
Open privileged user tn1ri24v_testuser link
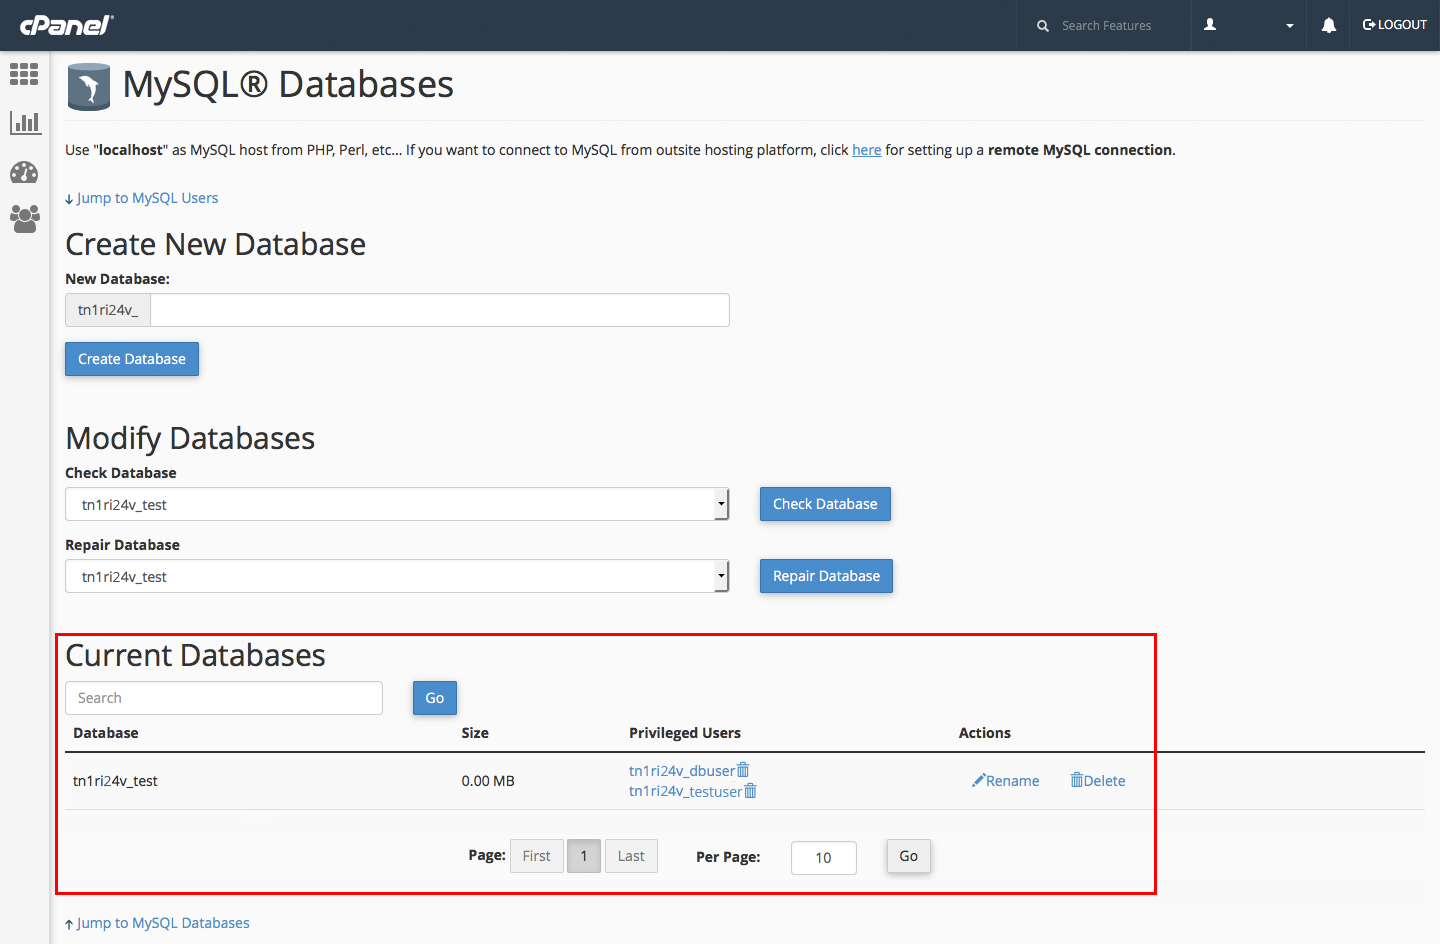coord(685,792)
